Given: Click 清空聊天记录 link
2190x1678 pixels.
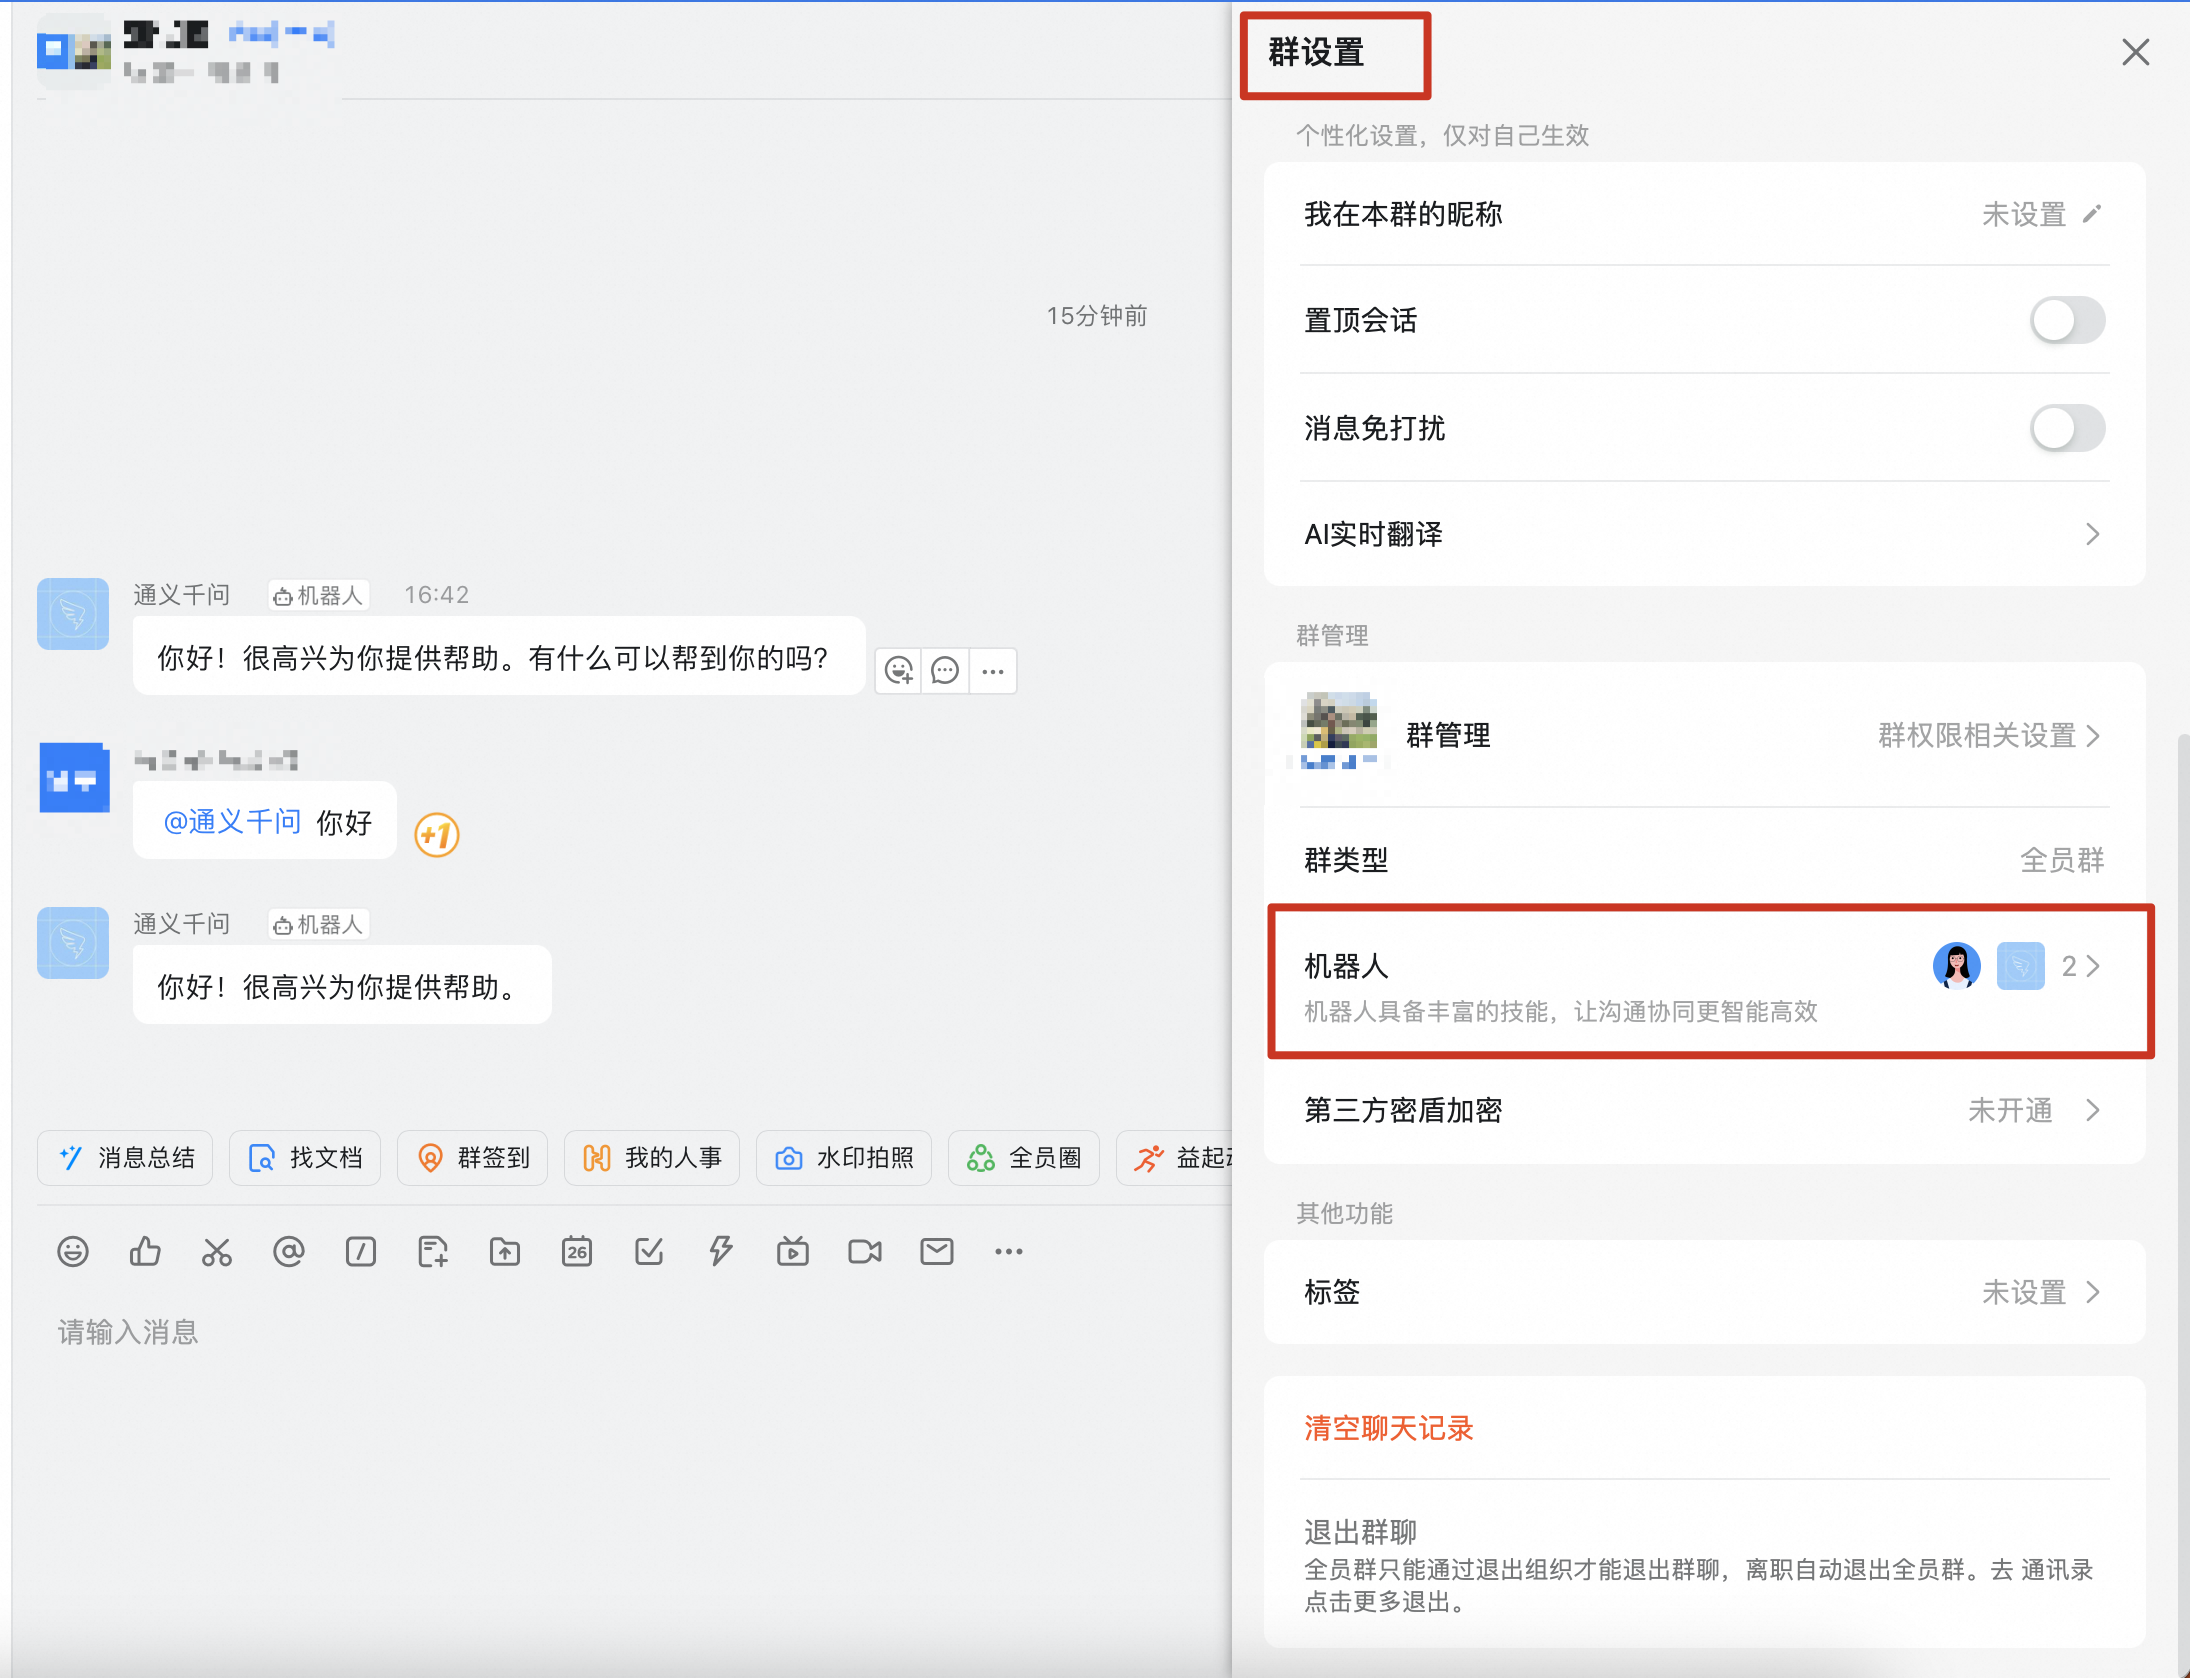Looking at the screenshot, I should click(1388, 1428).
